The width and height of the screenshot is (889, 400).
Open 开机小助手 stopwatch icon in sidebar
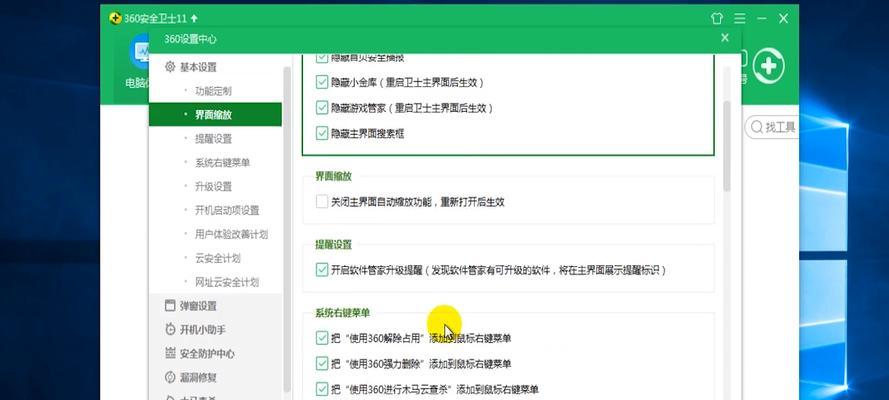[x=170, y=330]
